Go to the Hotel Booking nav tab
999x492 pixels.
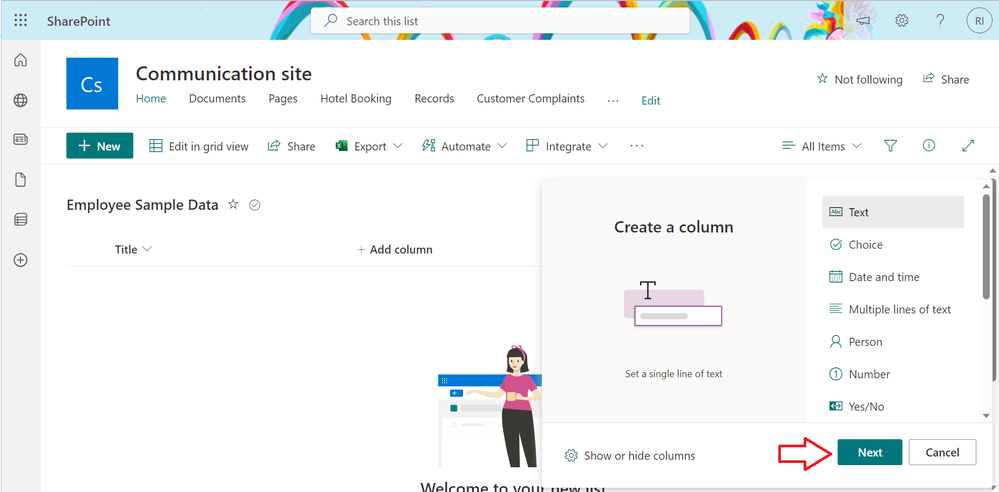click(355, 99)
